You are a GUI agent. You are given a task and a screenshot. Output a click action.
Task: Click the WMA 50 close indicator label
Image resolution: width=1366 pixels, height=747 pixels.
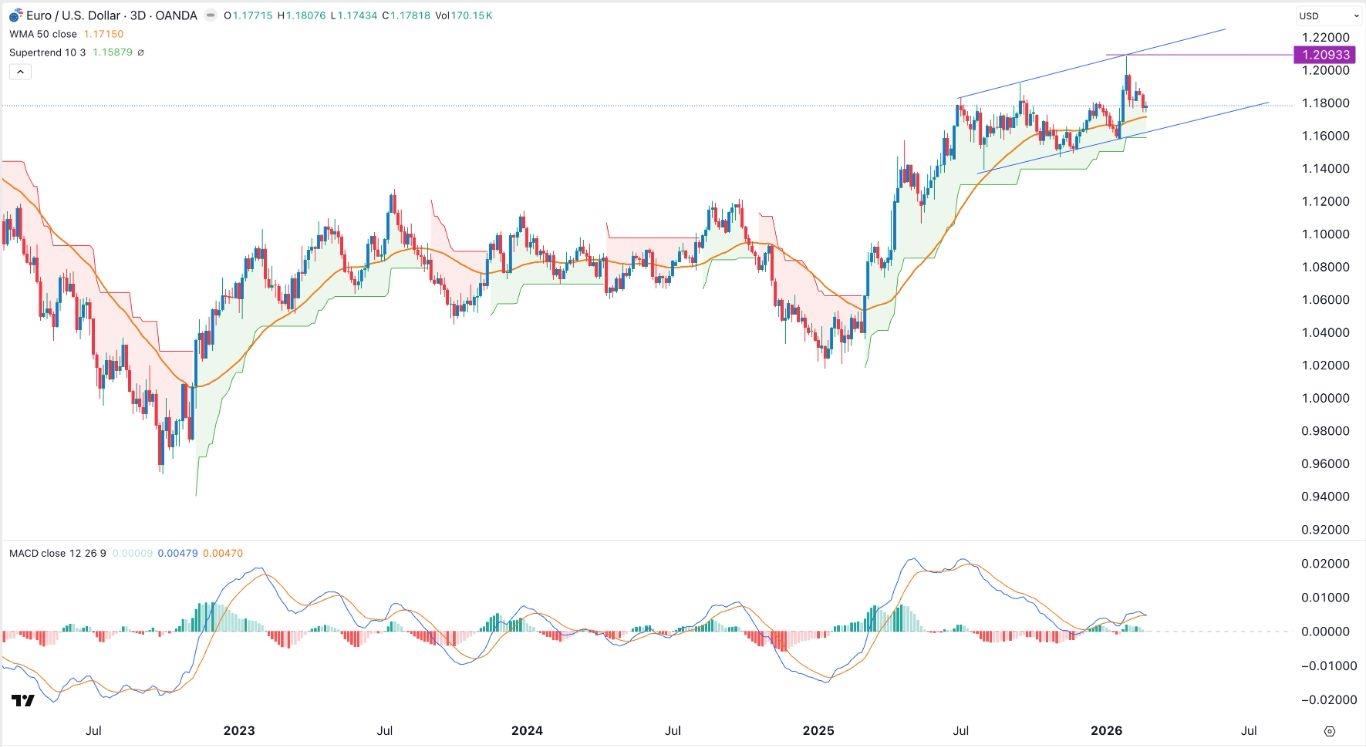click(45, 33)
